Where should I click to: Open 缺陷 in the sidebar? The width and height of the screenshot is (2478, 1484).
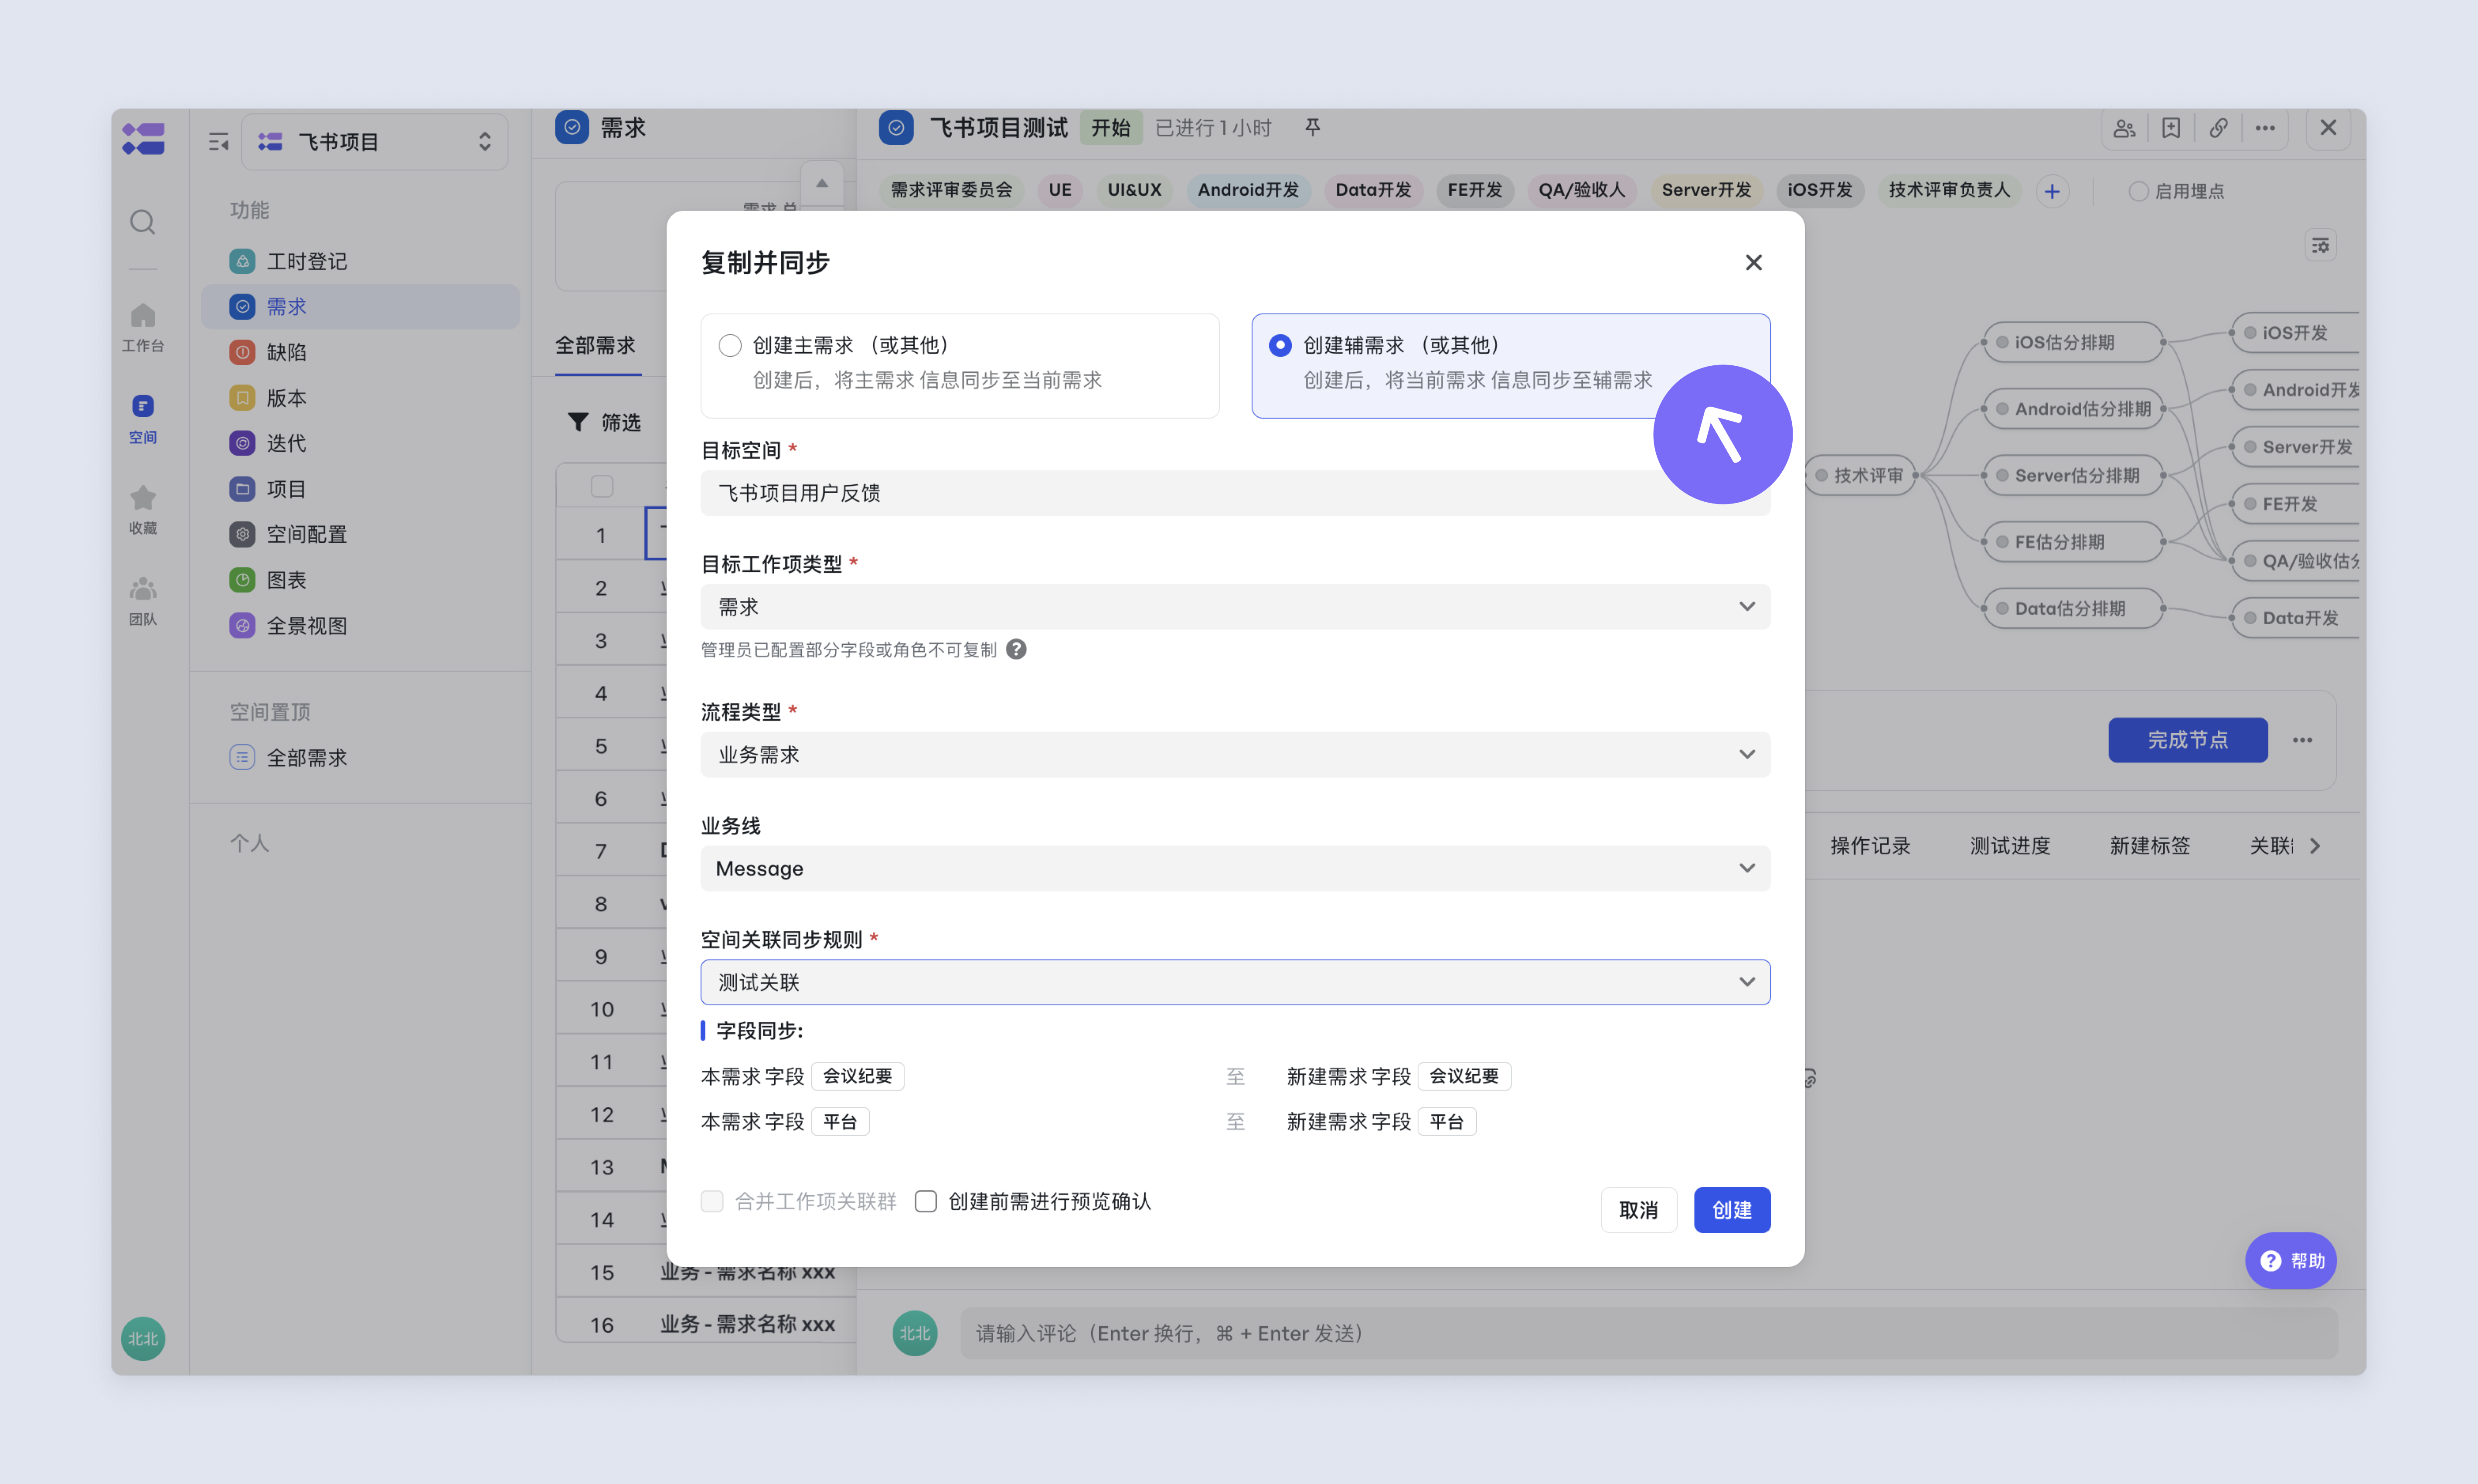click(x=360, y=352)
